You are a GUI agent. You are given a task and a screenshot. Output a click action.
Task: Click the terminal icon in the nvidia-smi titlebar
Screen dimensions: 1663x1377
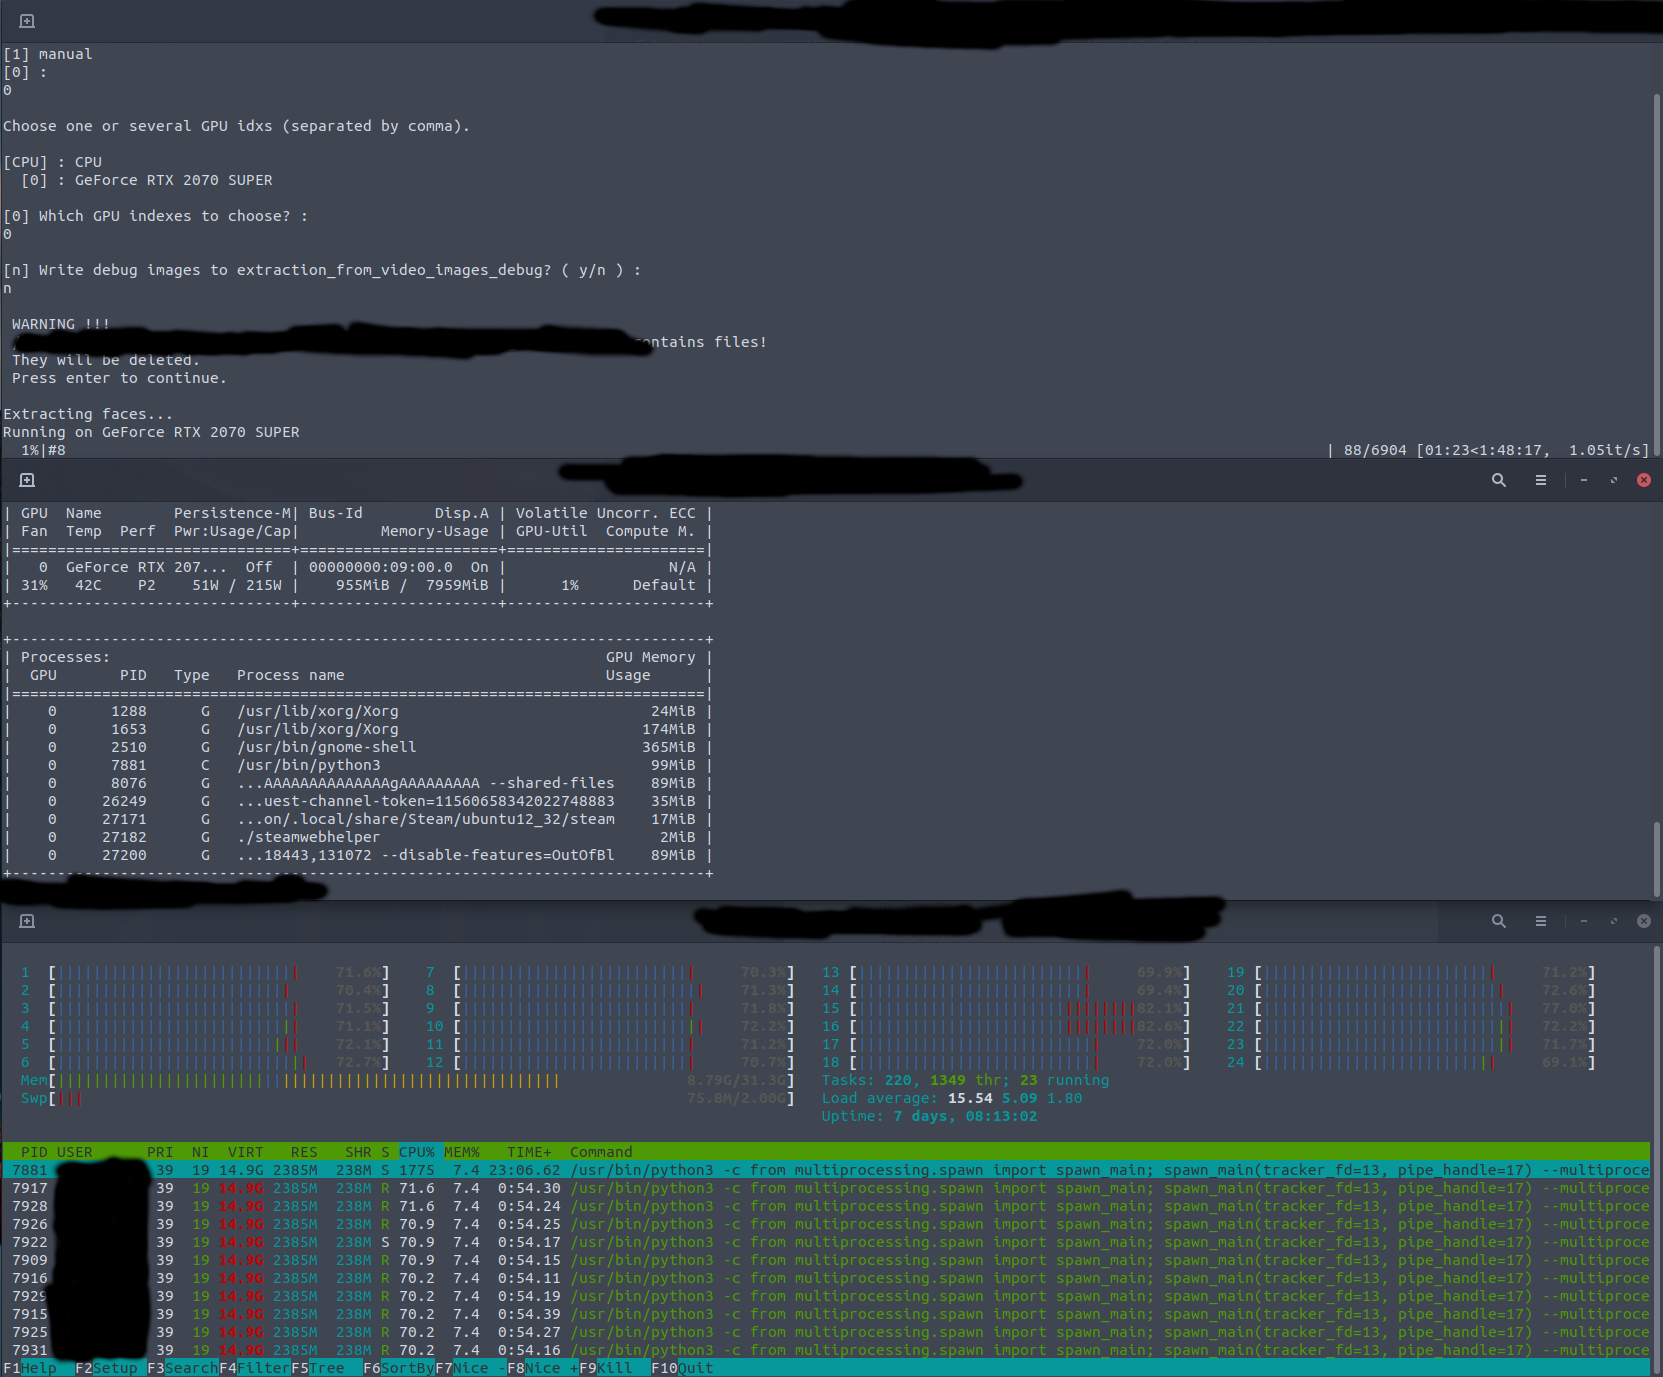tap(27, 480)
